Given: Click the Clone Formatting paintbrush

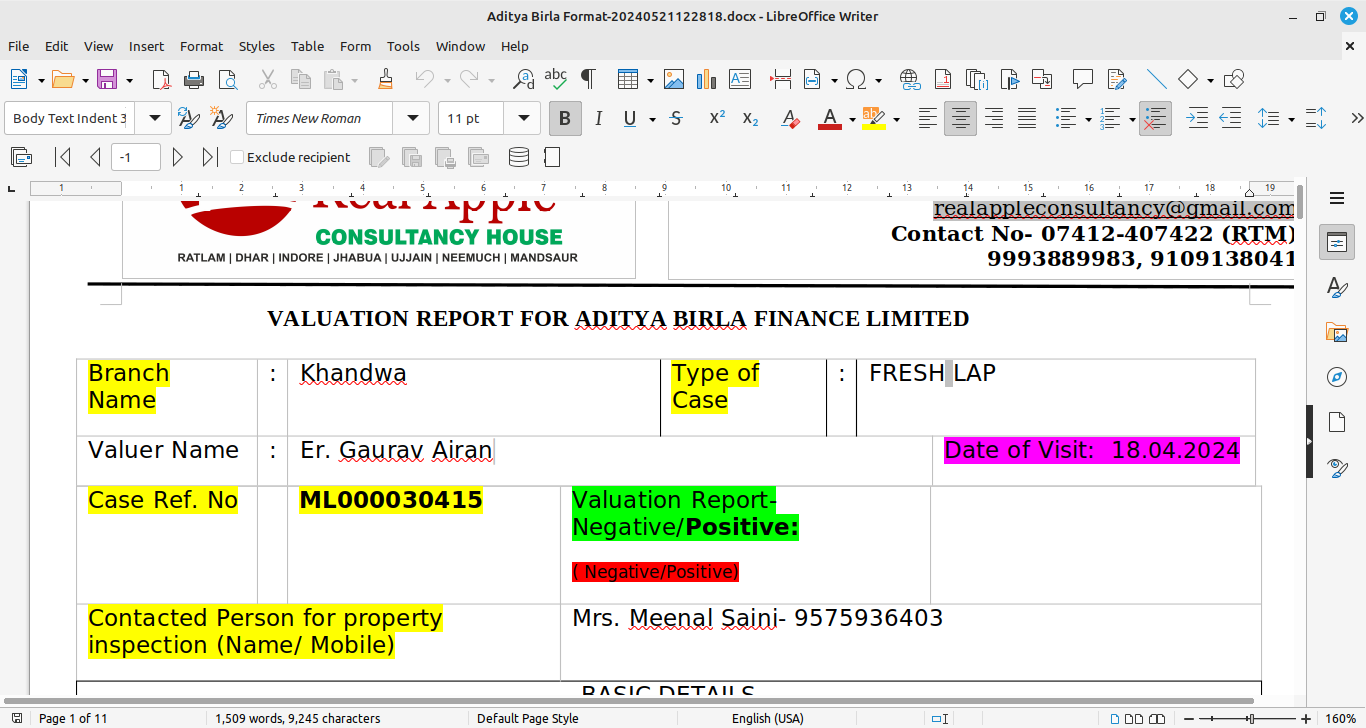Looking at the screenshot, I should [385, 80].
